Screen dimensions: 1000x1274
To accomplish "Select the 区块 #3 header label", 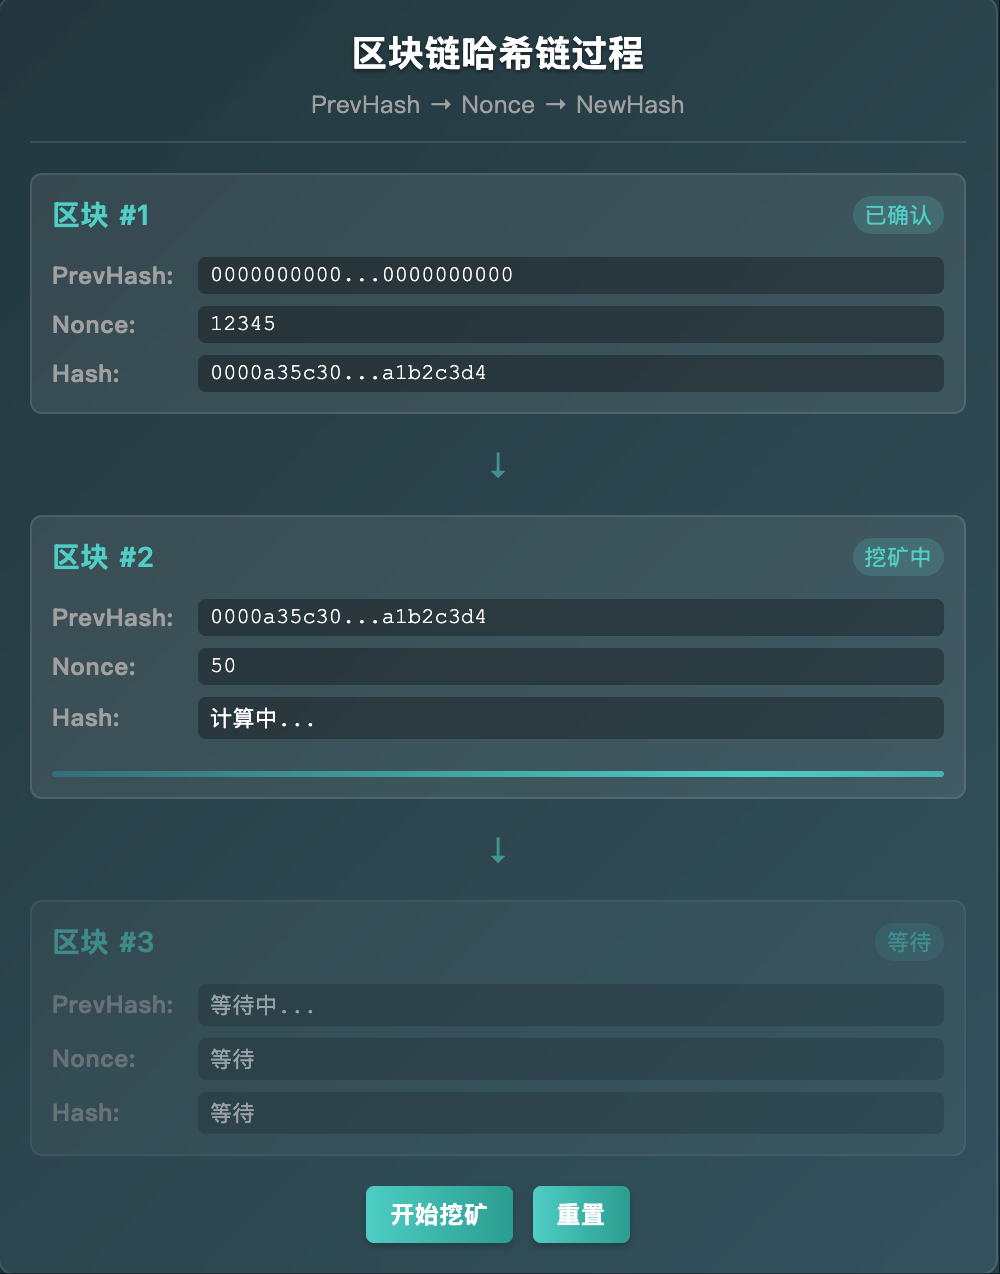I will click(103, 941).
